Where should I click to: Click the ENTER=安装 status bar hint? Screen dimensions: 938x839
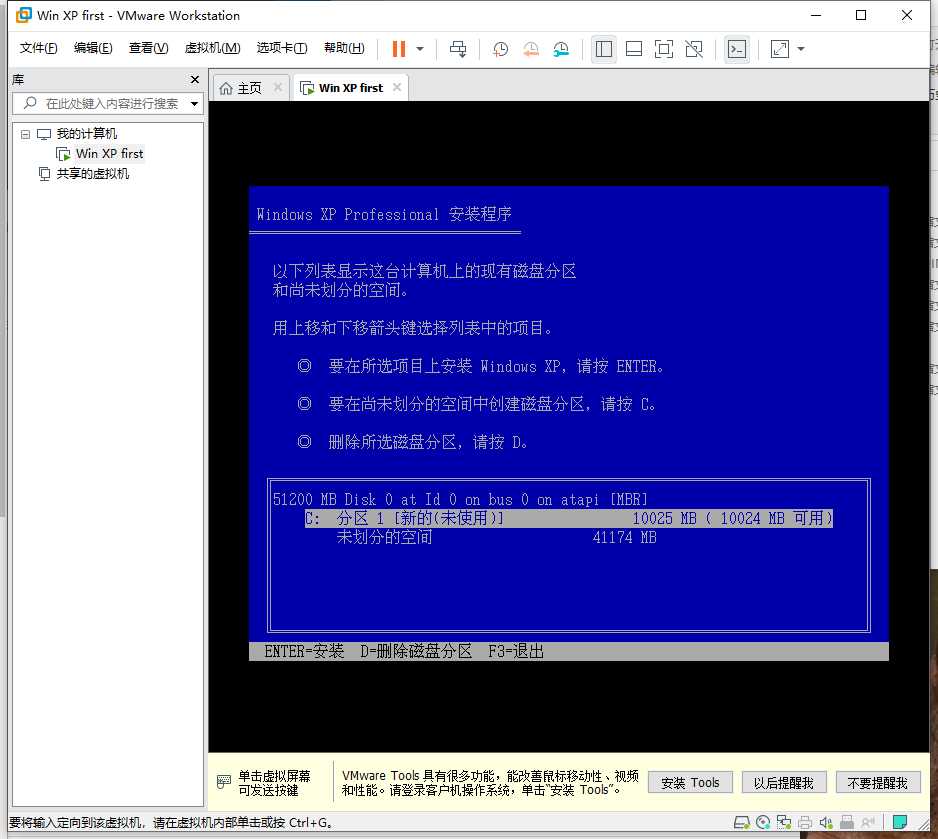(x=304, y=651)
